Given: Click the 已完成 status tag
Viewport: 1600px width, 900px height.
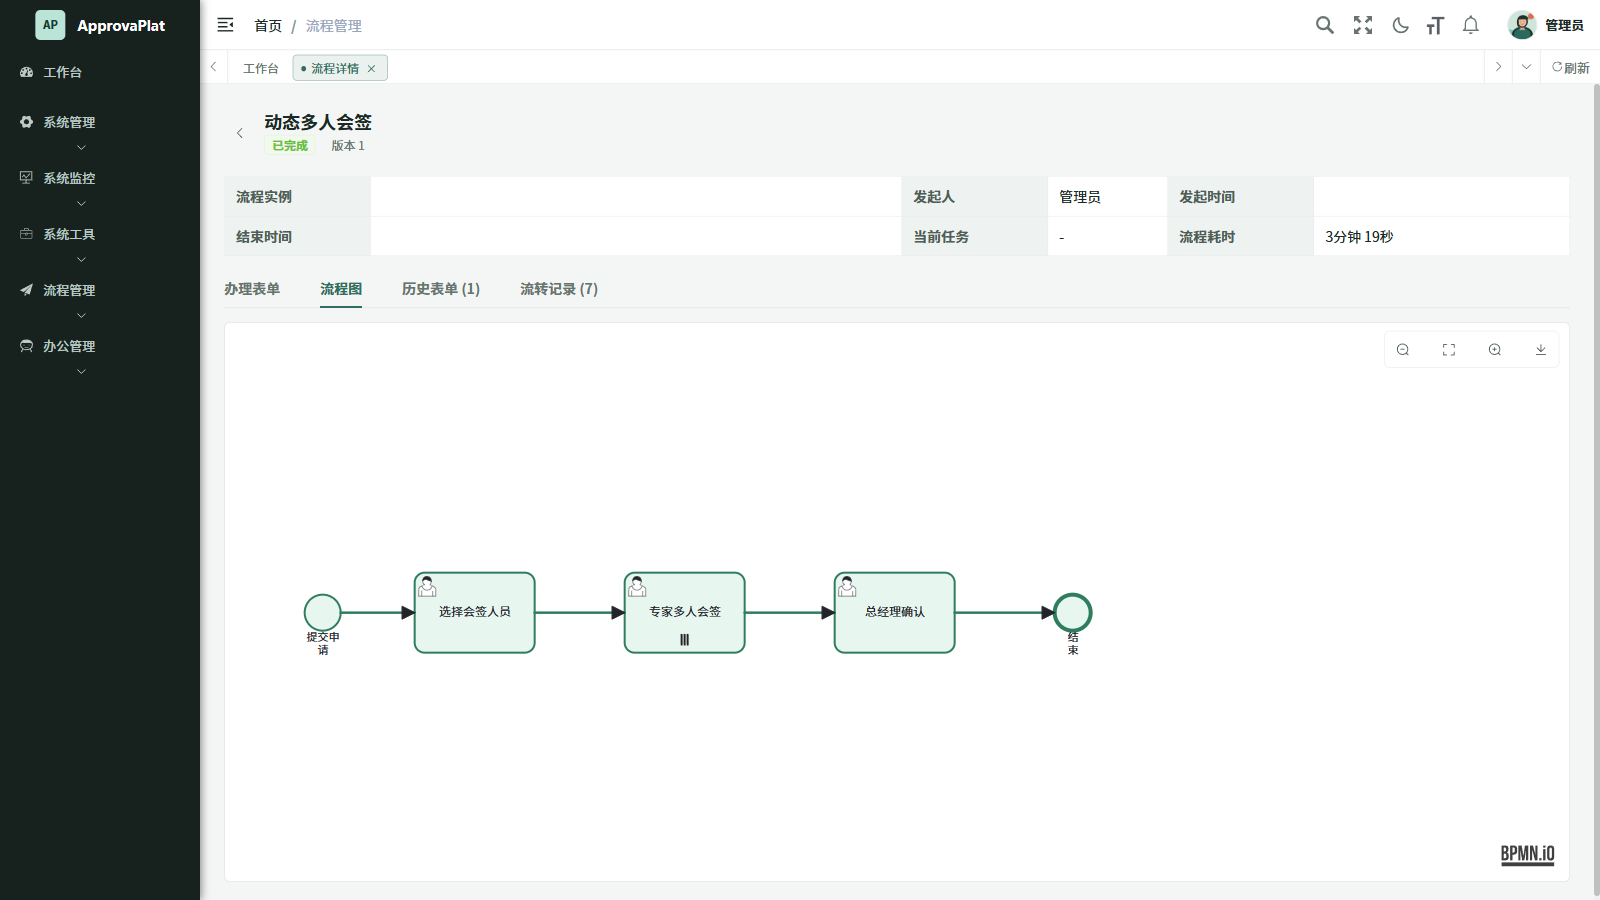Looking at the screenshot, I should 290,146.
